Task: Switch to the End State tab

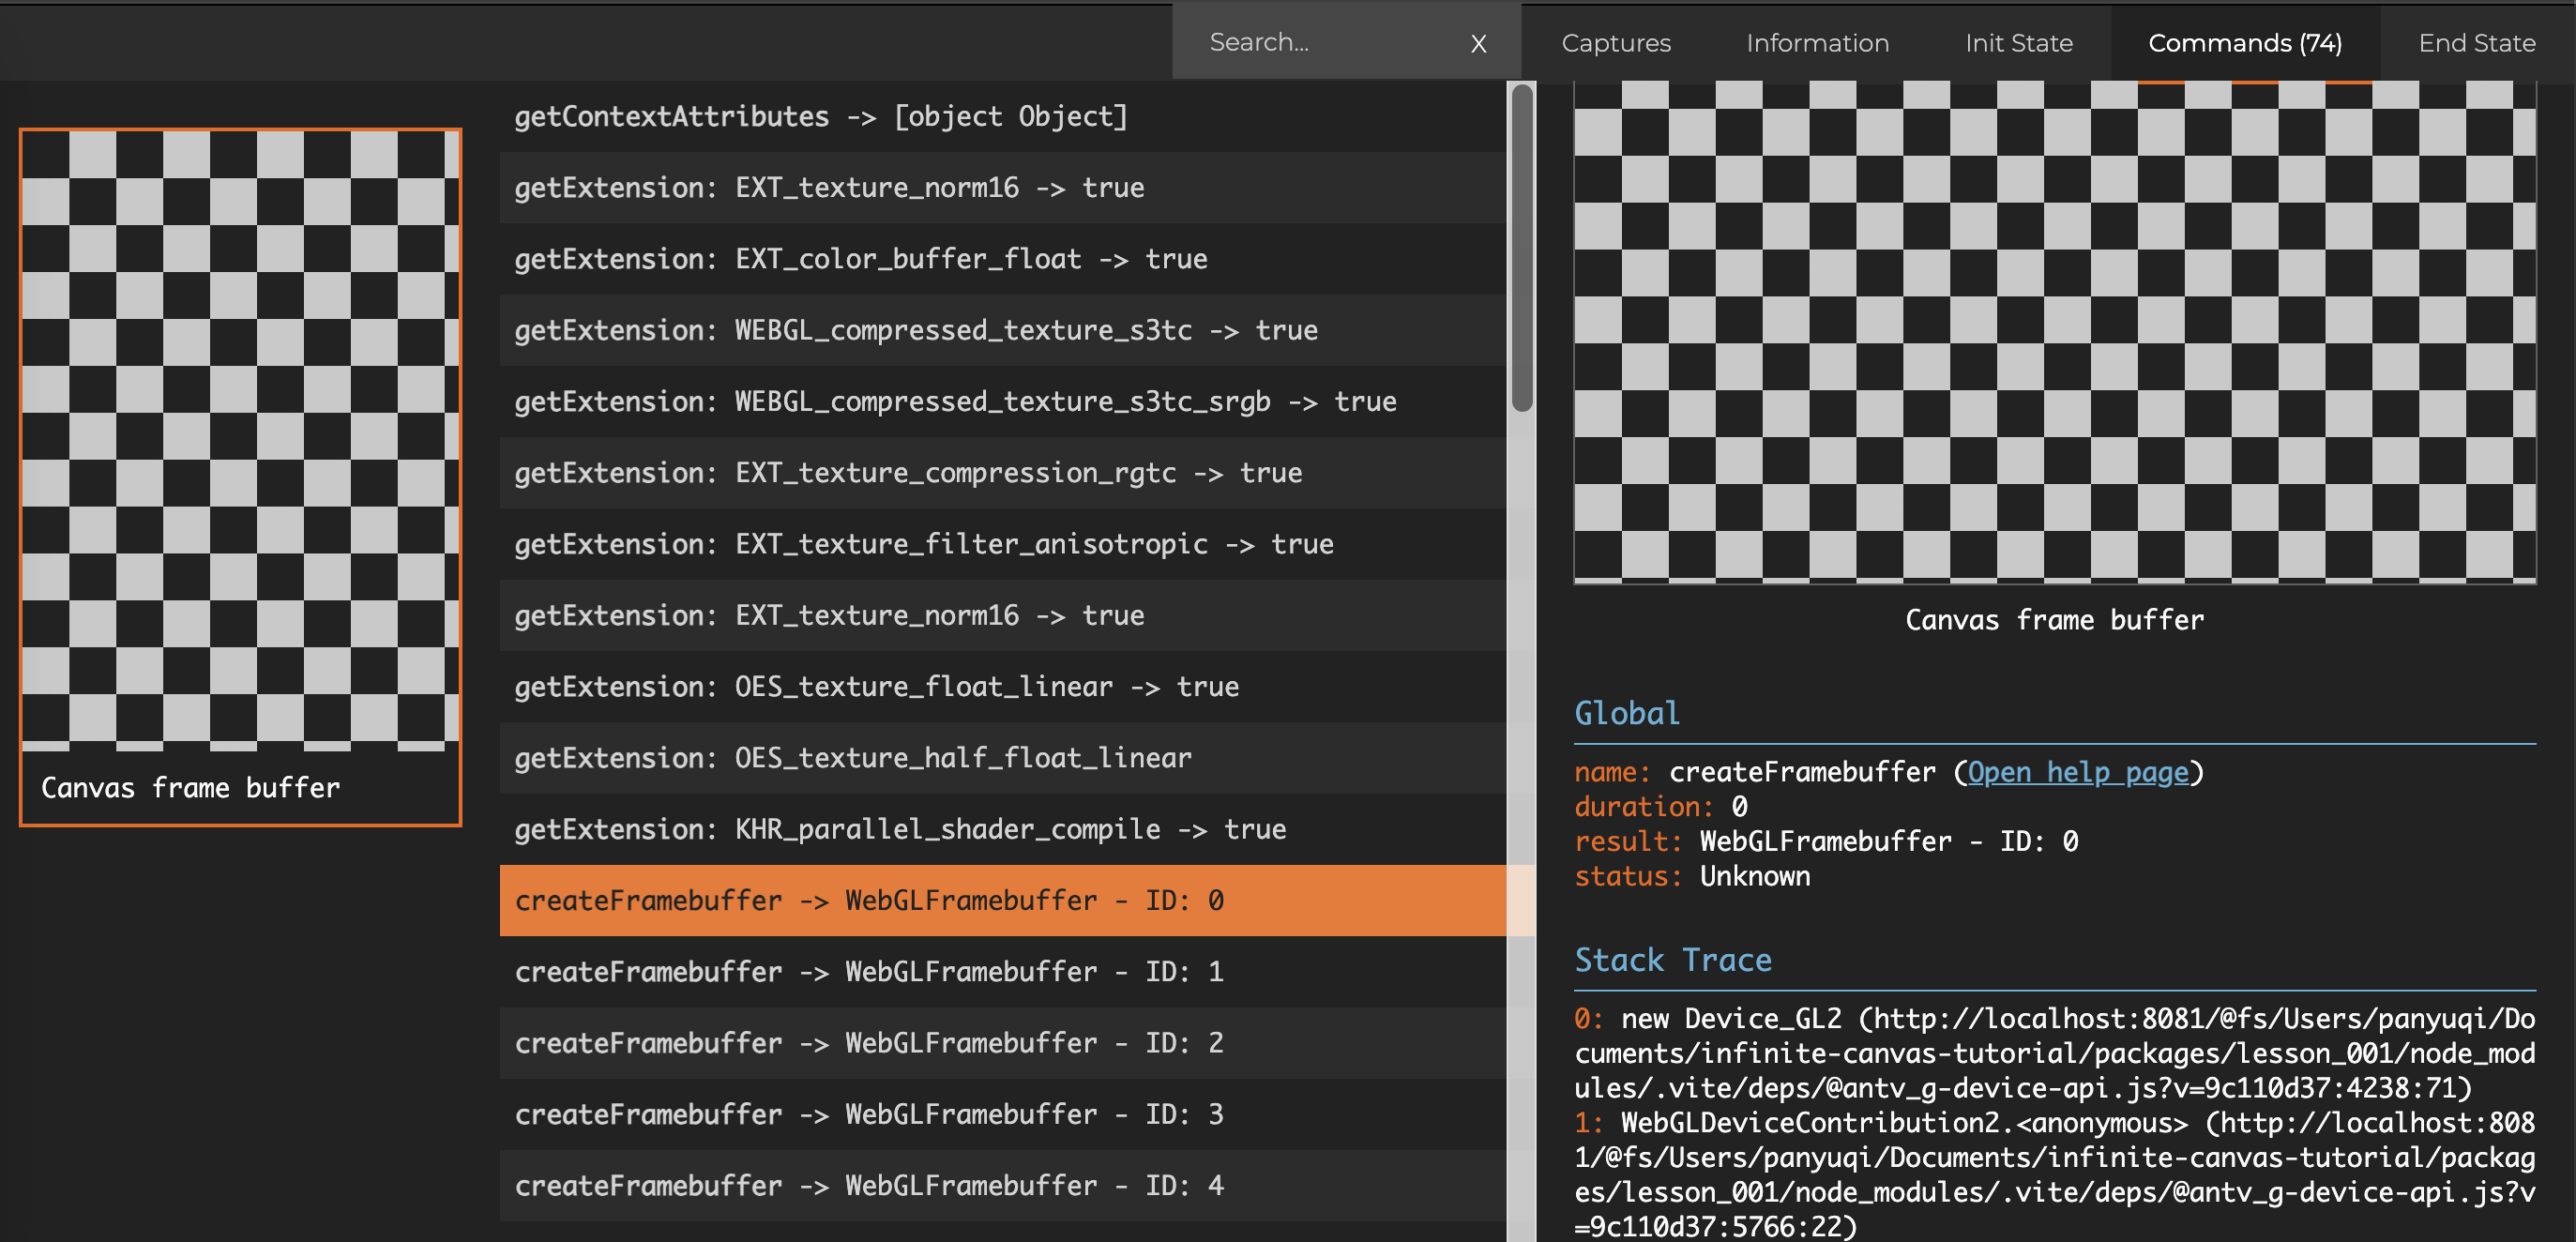Action: click(2476, 43)
